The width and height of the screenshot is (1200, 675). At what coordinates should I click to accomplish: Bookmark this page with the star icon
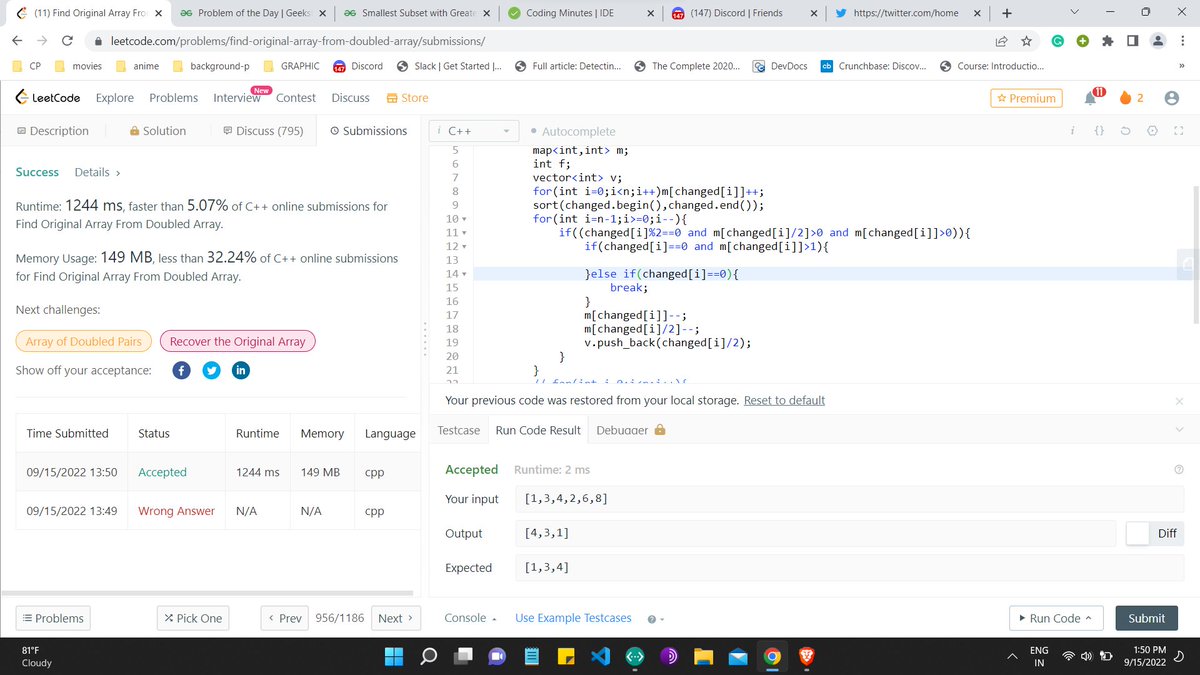click(1026, 41)
